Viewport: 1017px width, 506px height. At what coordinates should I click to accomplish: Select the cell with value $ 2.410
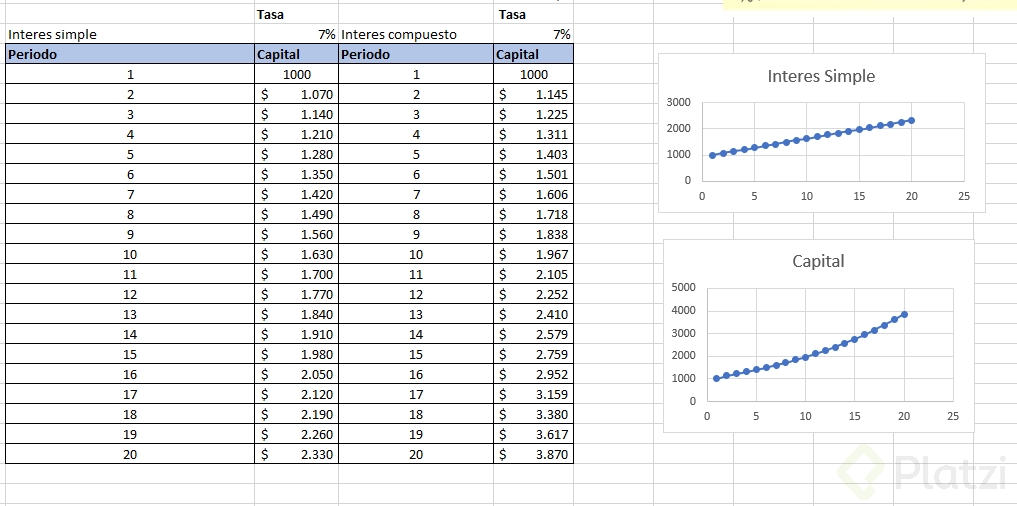coord(534,315)
